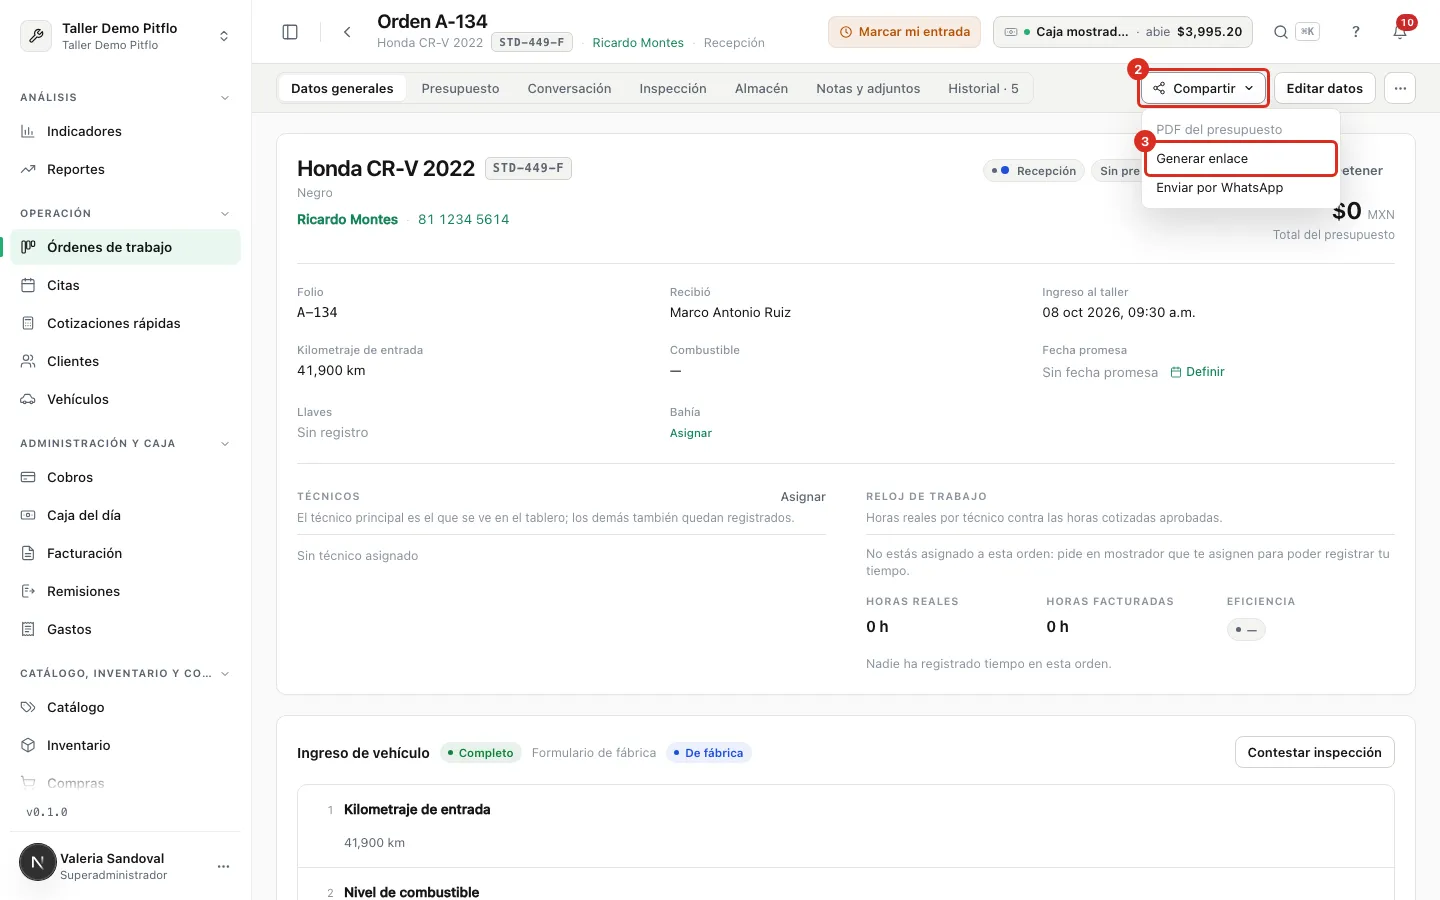Click Definir to set fecha promesa

1198,372
